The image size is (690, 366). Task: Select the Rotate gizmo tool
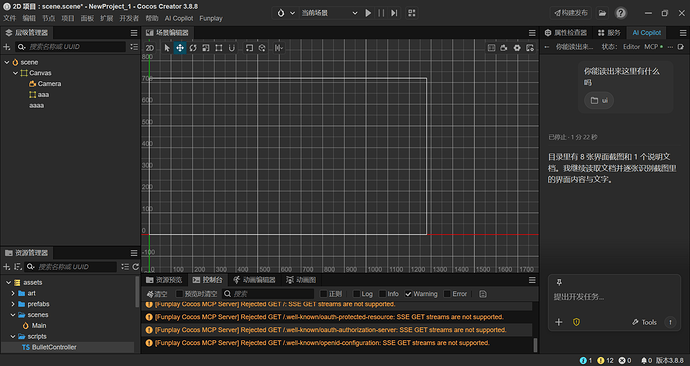[x=193, y=48]
